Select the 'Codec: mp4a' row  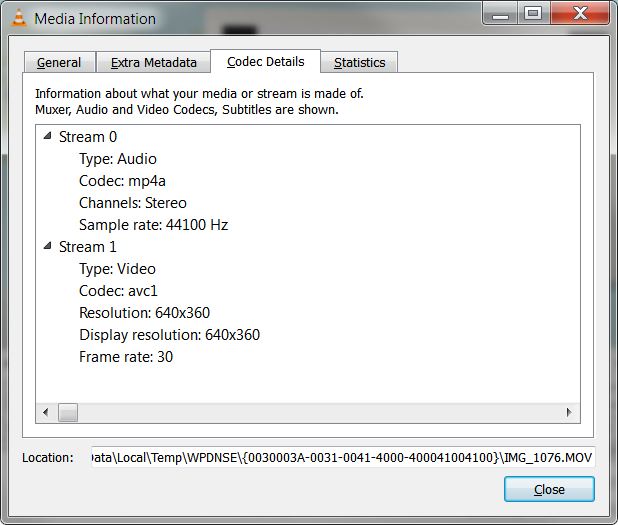click(x=122, y=181)
